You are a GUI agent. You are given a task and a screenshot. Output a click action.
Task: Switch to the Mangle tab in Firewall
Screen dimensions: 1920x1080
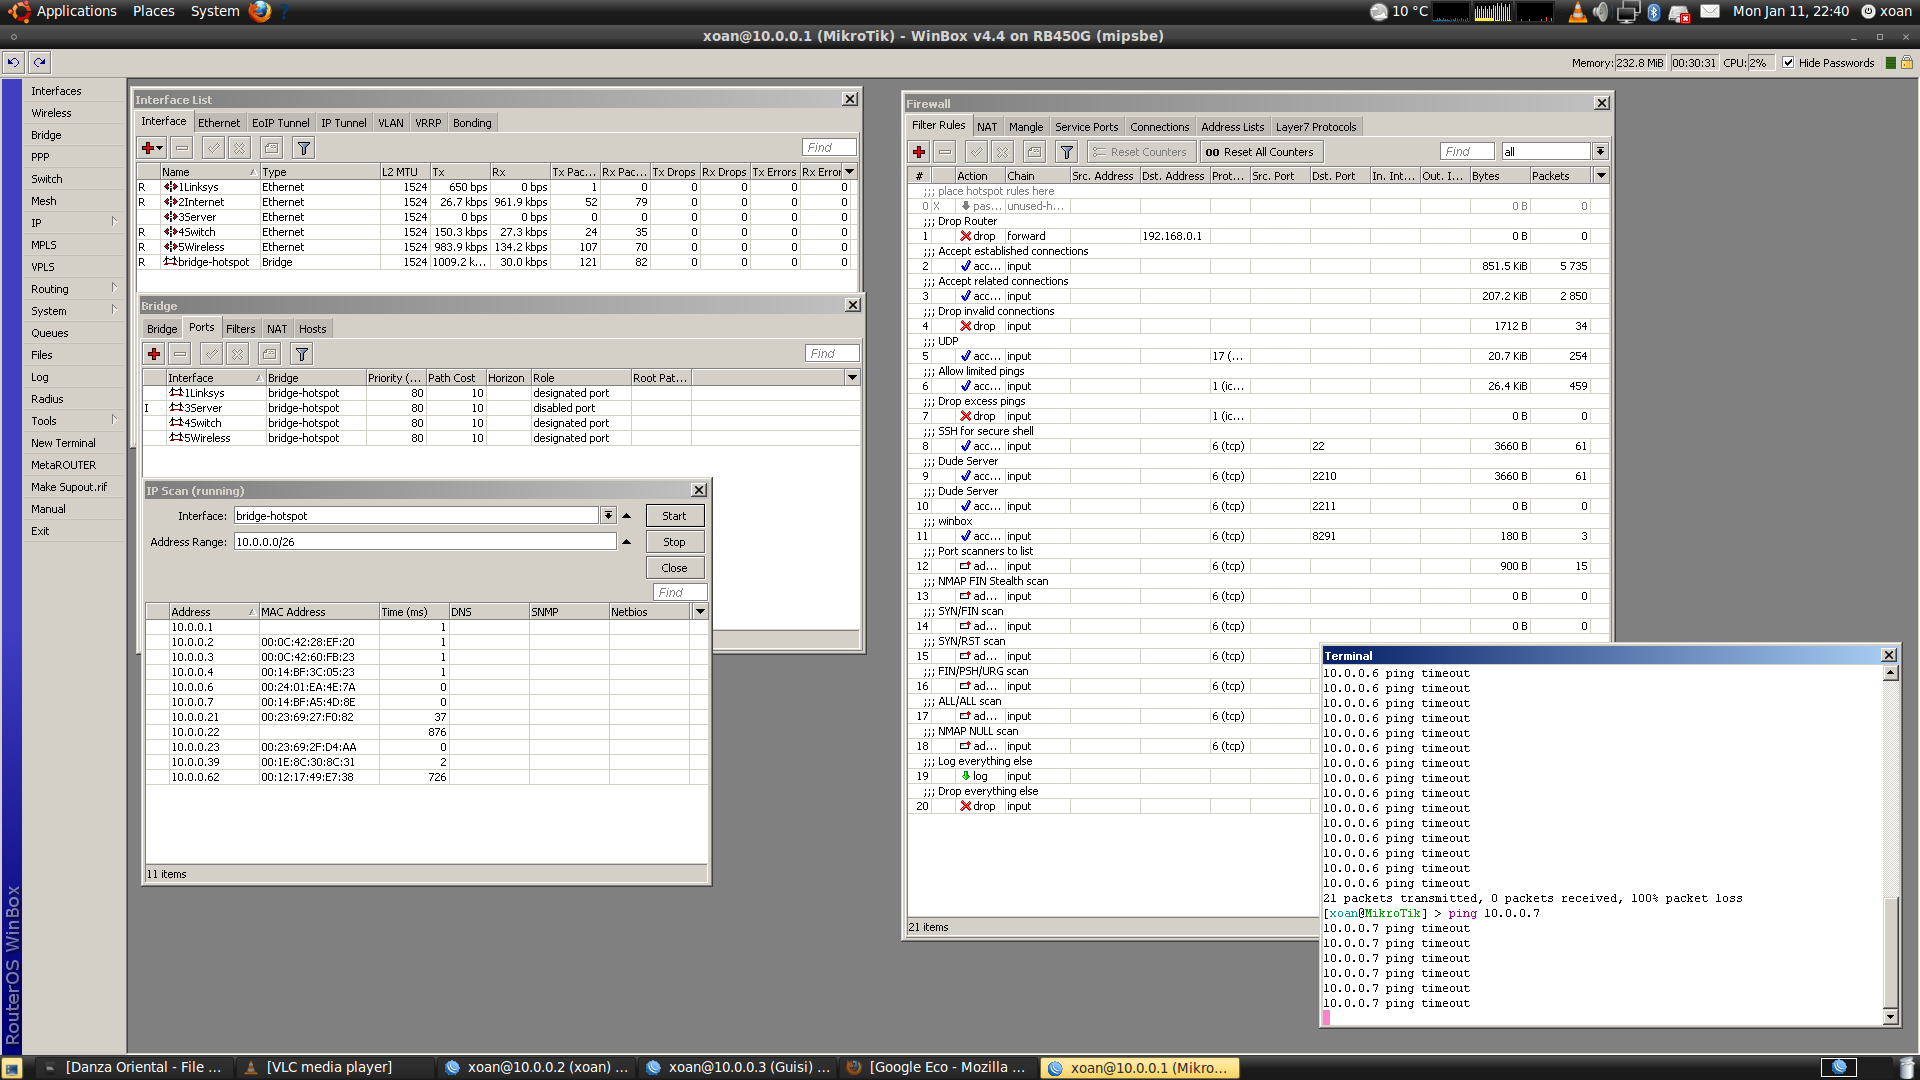pos(1026,127)
